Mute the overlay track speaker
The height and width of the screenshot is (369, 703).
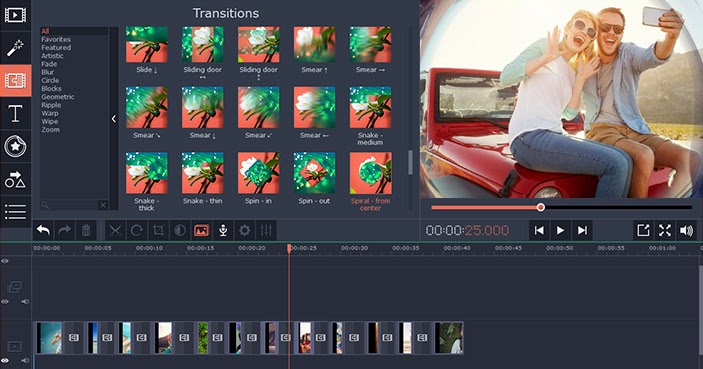click(x=25, y=302)
